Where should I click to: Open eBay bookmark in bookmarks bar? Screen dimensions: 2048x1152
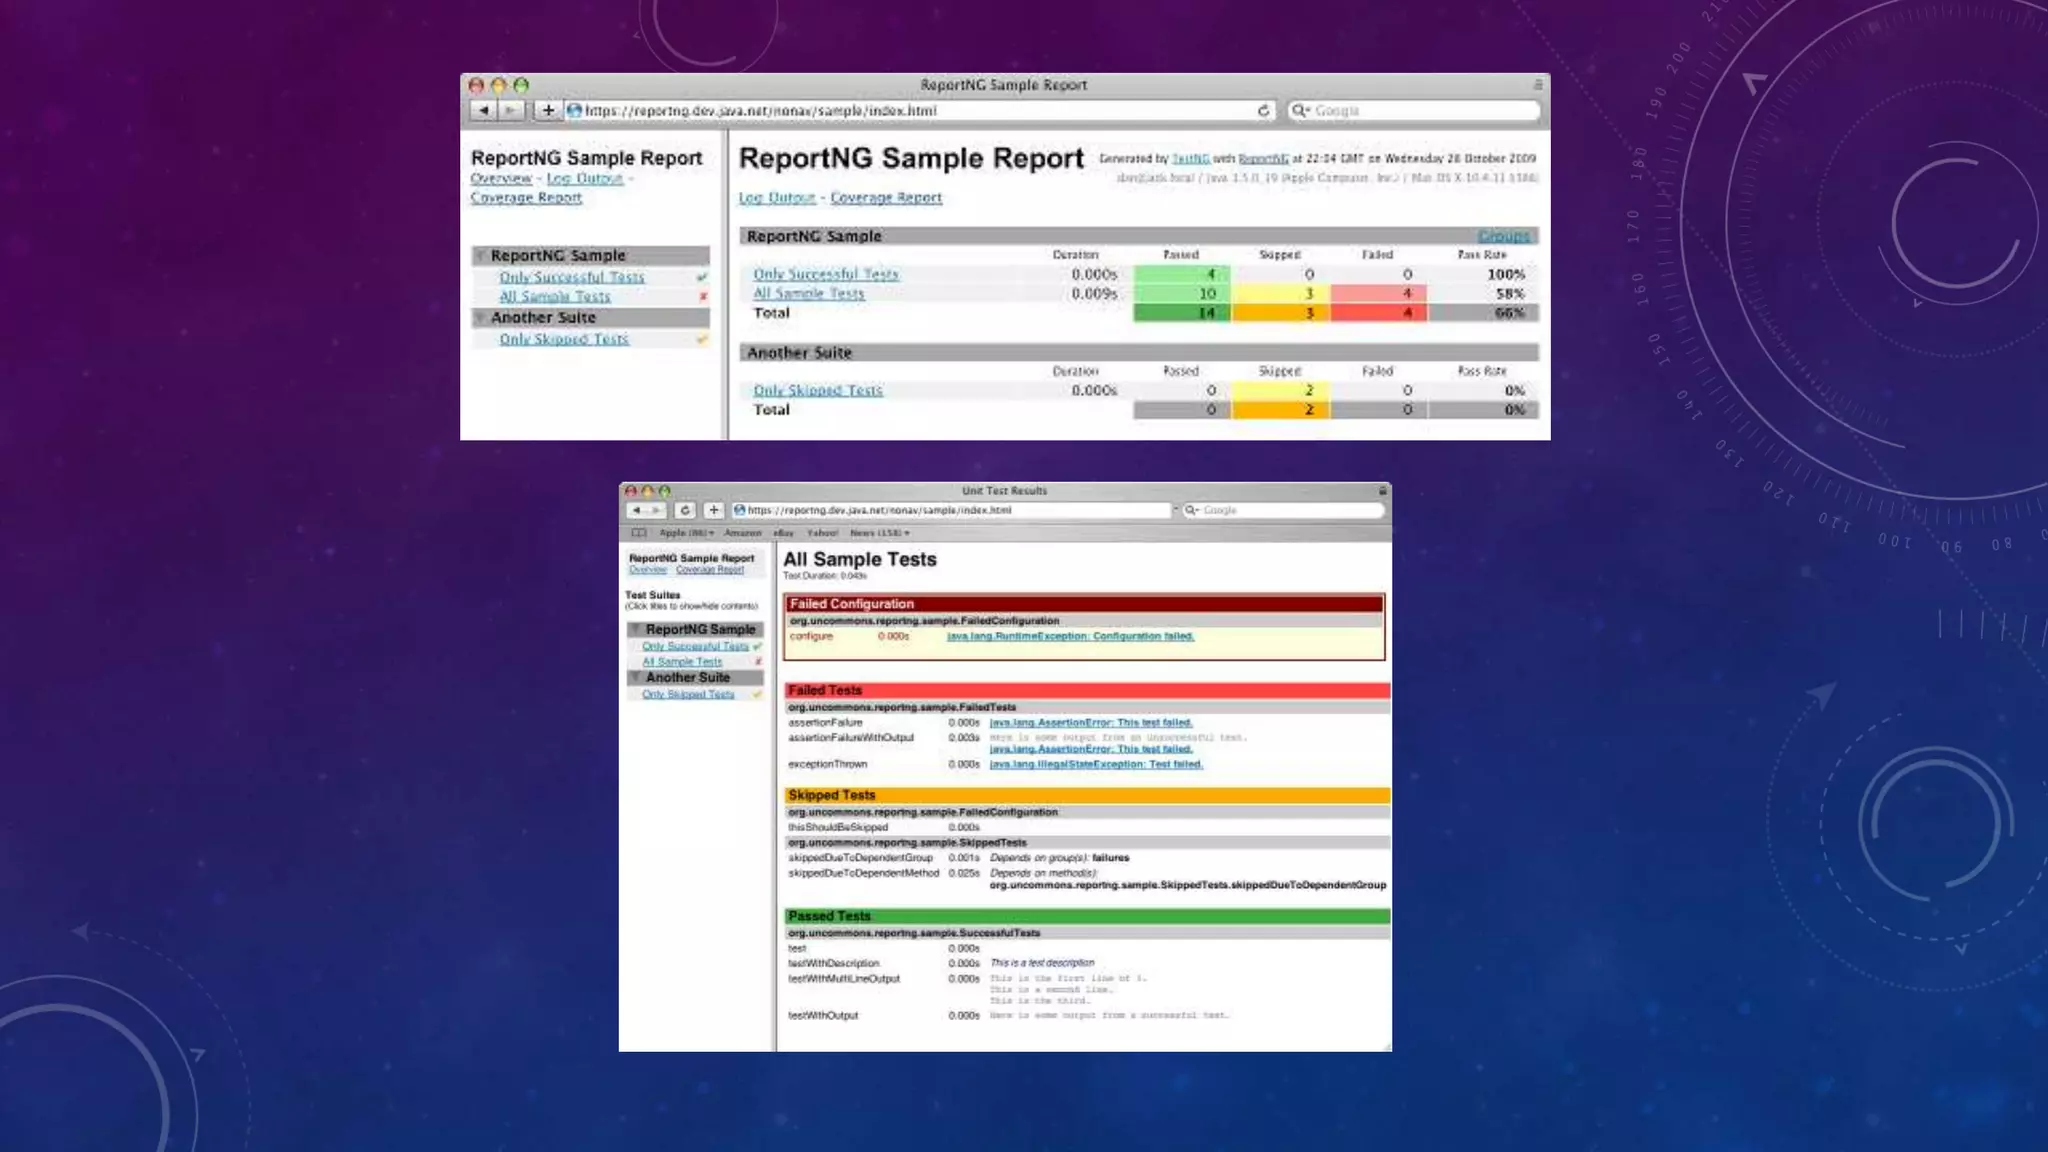[x=783, y=533]
